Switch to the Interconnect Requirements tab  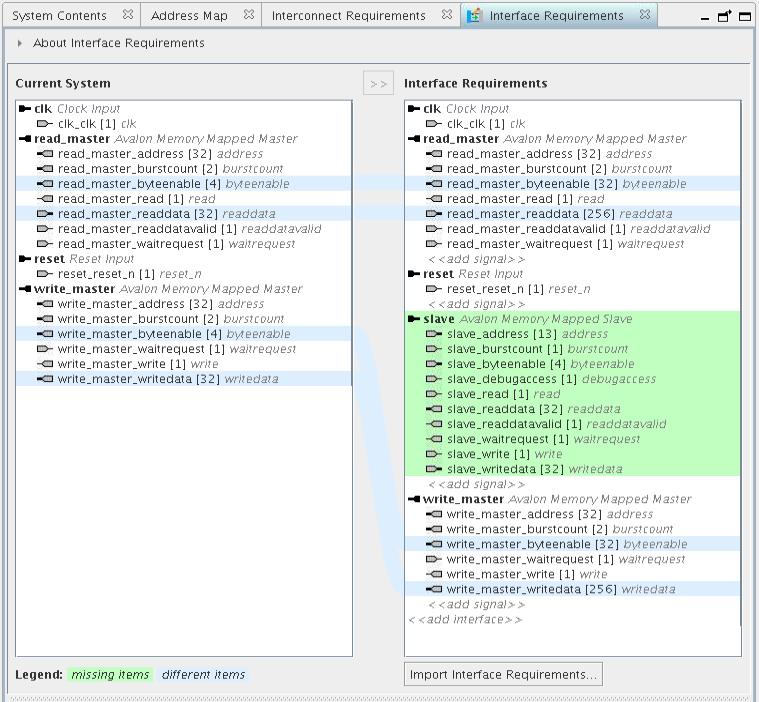(x=348, y=16)
